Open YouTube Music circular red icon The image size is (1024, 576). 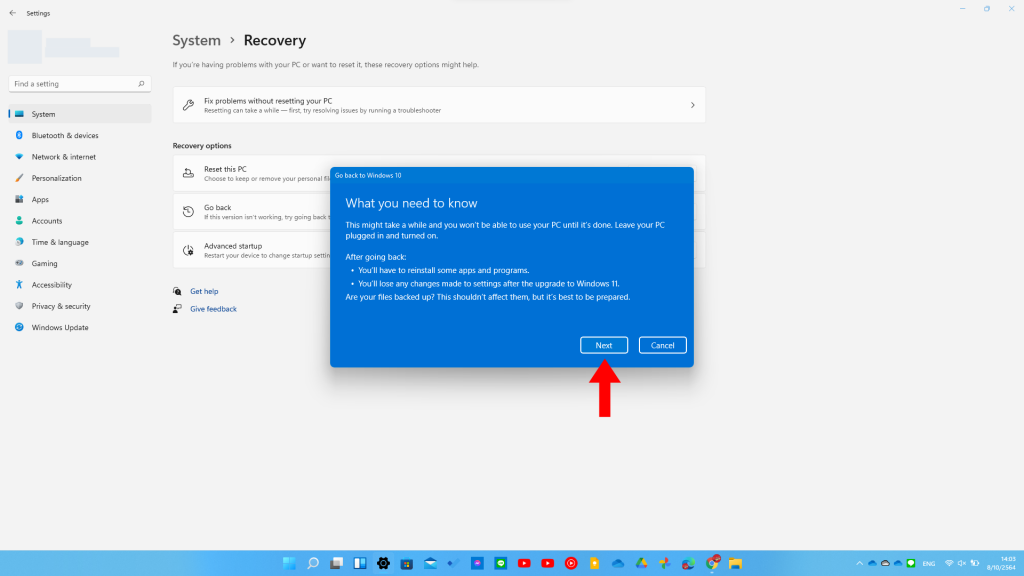pyautogui.click(x=571, y=563)
